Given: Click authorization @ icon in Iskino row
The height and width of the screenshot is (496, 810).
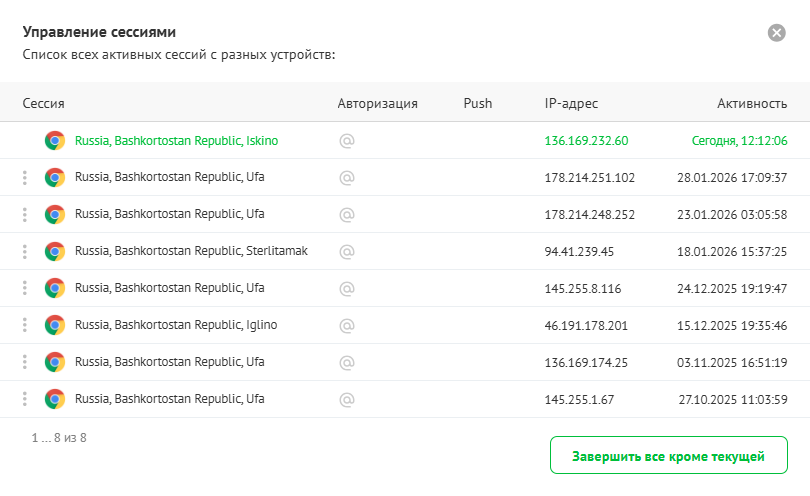Looking at the screenshot, I should coord(347,141).
